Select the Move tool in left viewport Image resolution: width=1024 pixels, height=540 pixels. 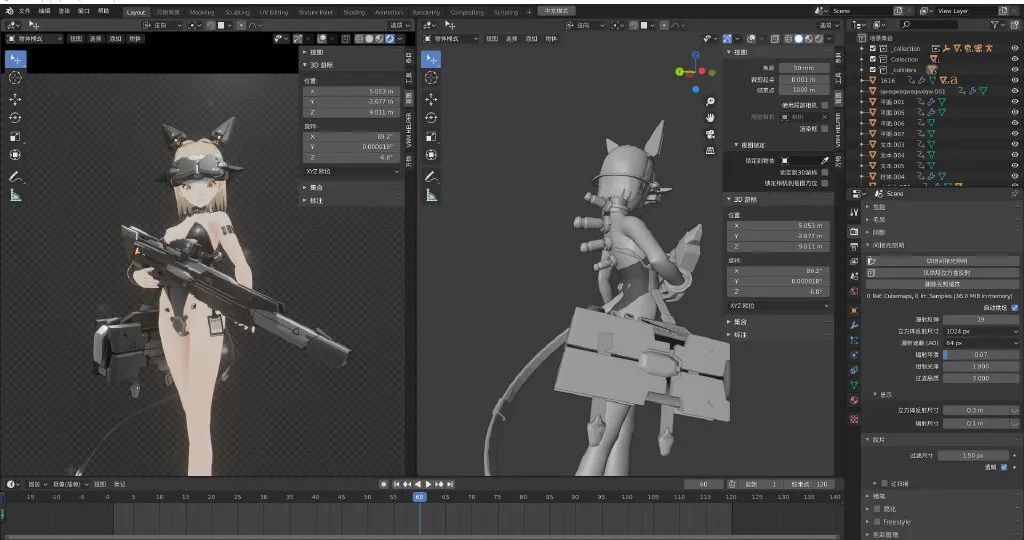tap(15, 99)
